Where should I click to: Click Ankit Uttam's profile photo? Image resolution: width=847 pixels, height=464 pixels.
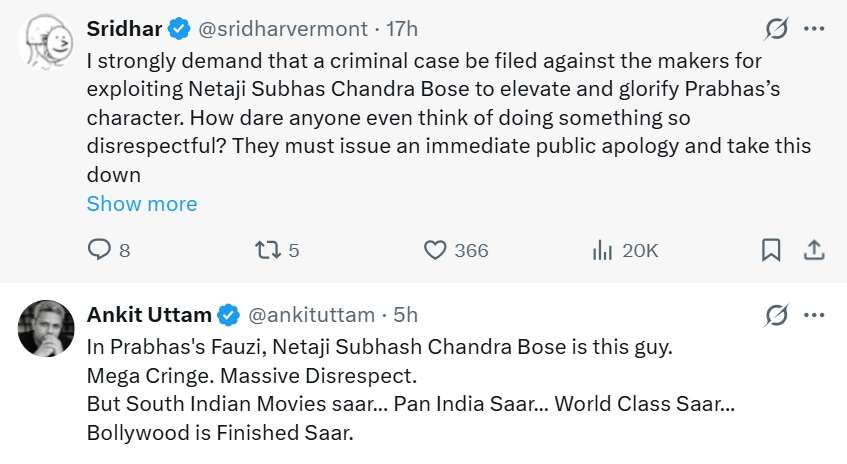click(46, 328)
